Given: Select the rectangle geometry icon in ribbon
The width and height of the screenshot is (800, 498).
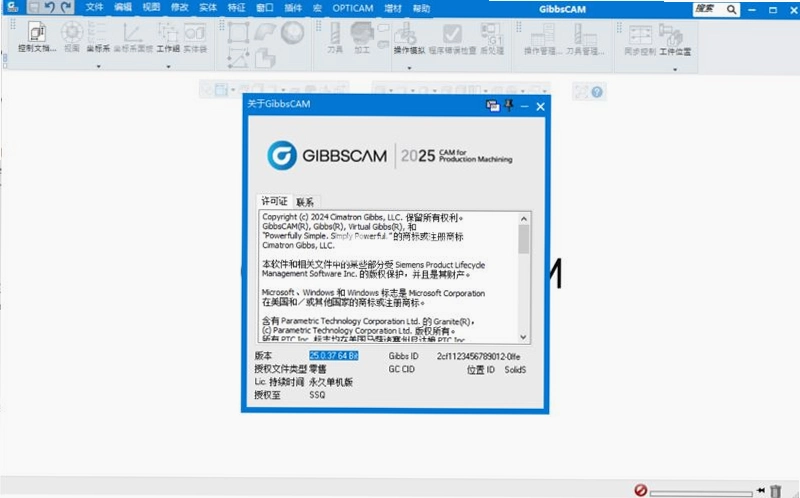Looking at the screenshot, I should point(238,33).
